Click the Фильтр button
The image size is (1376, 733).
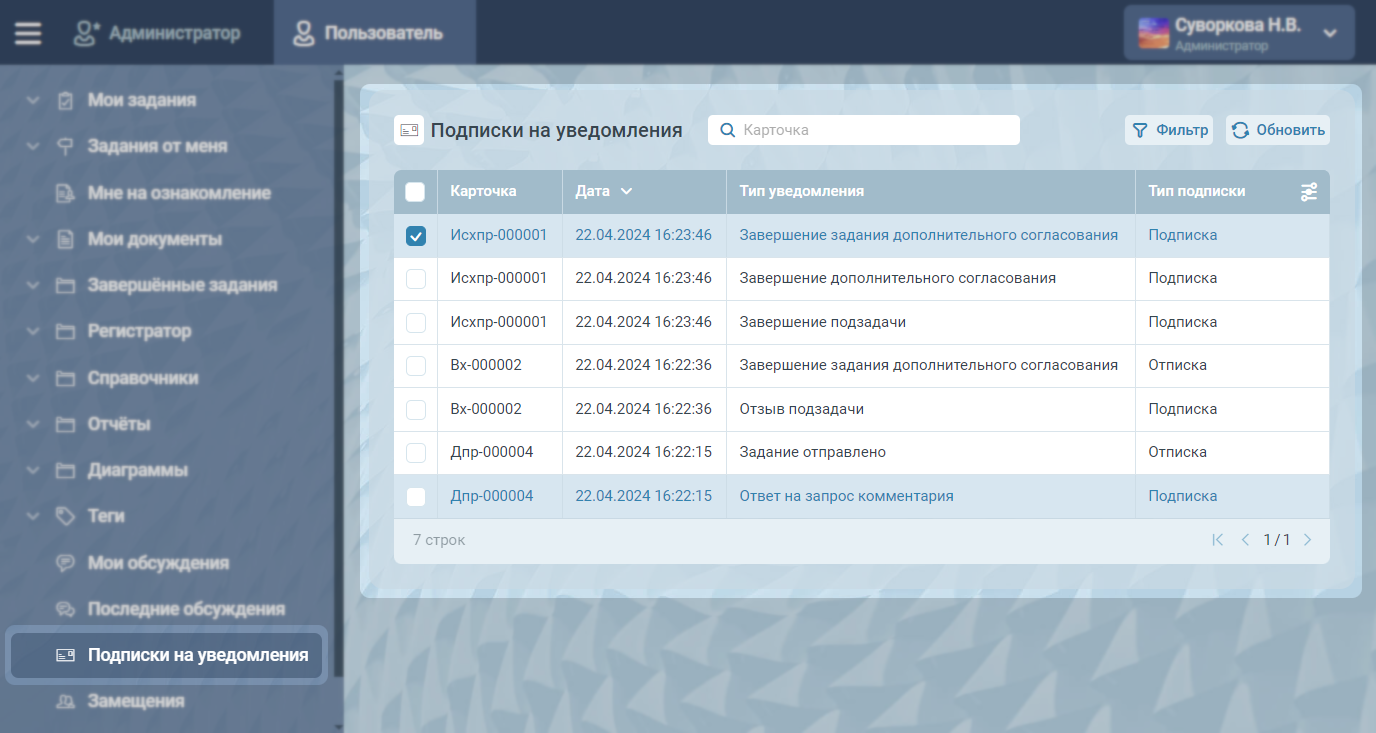click(1169, 130)
